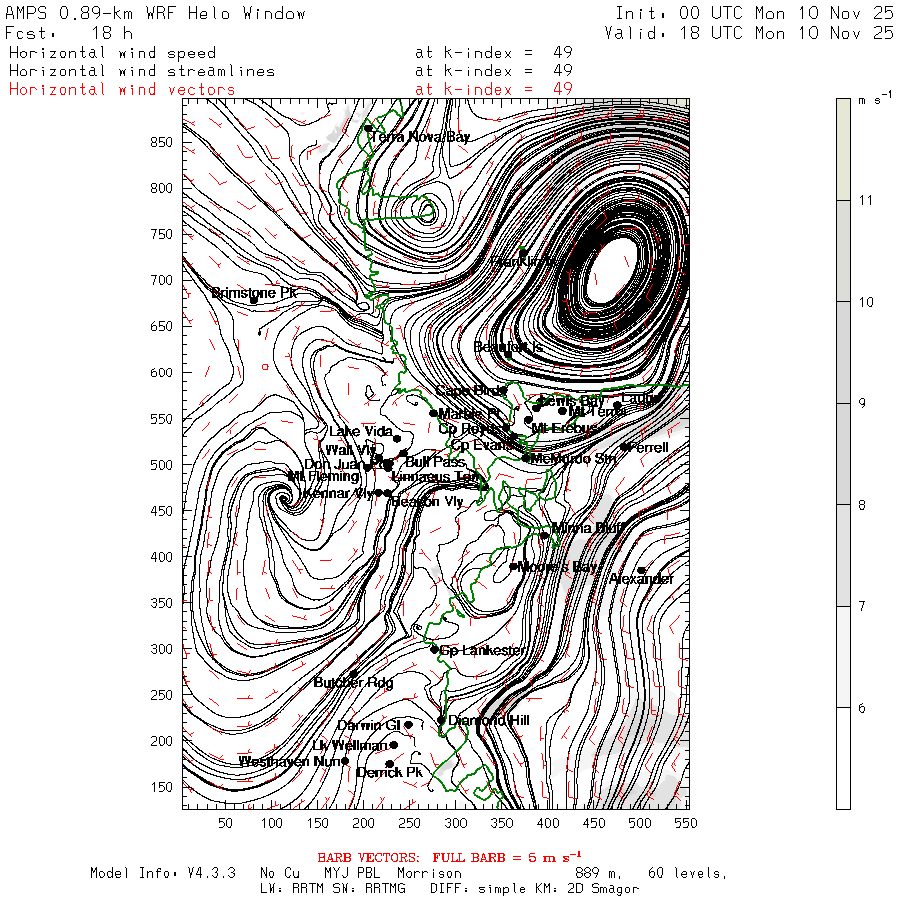Viewport: 900px width, 900px height.
Task: Click the Diamond Hill label
Action: (489, 720)
